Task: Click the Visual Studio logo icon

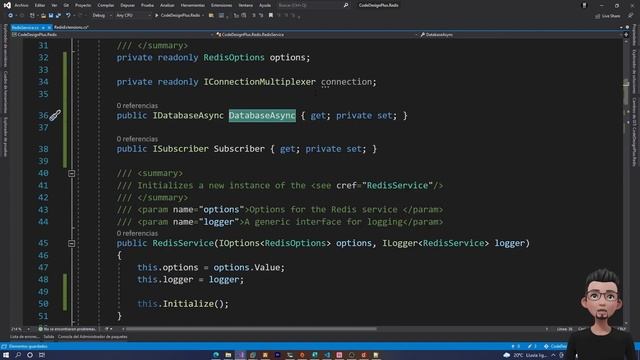Action: click(7, 5)
